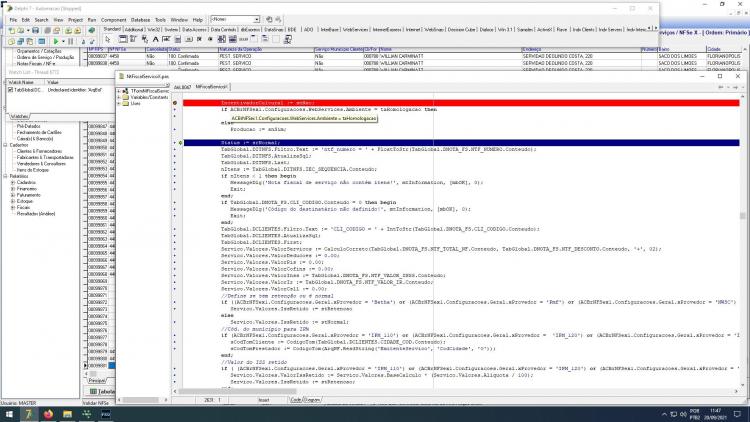Click the Pause program toolbar icon
The width and height of the screenshot is (750, 422).
click(x=70, y=42)
